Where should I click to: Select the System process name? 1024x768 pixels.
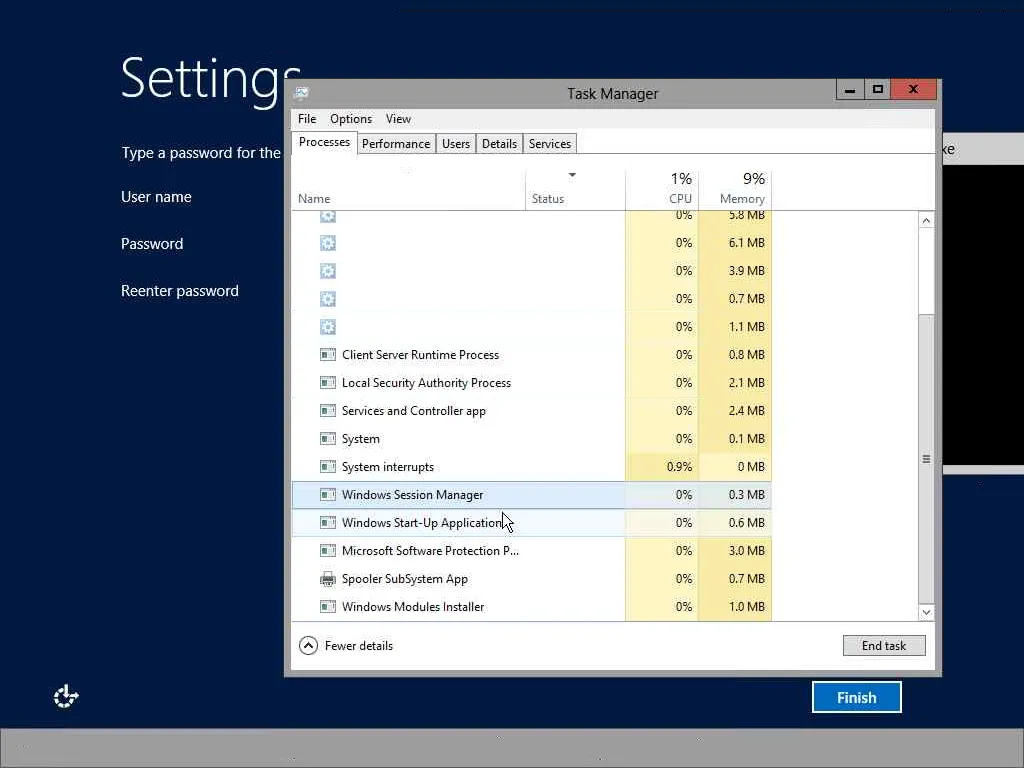360,439
